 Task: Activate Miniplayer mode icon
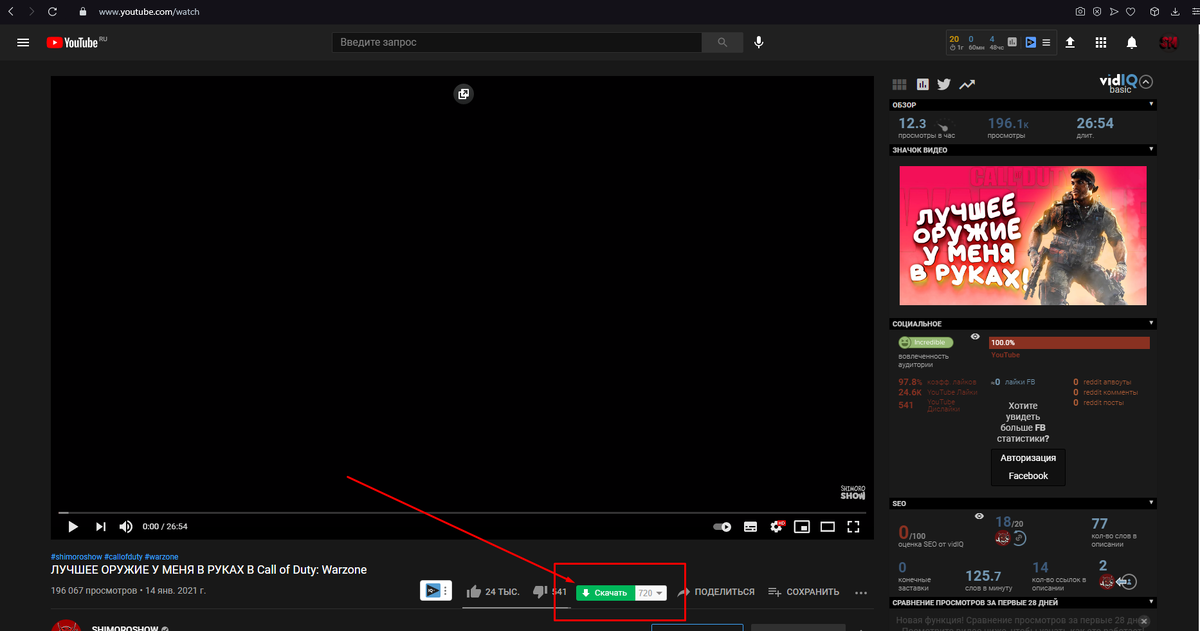pyautogui.click(x=802, y=526)
